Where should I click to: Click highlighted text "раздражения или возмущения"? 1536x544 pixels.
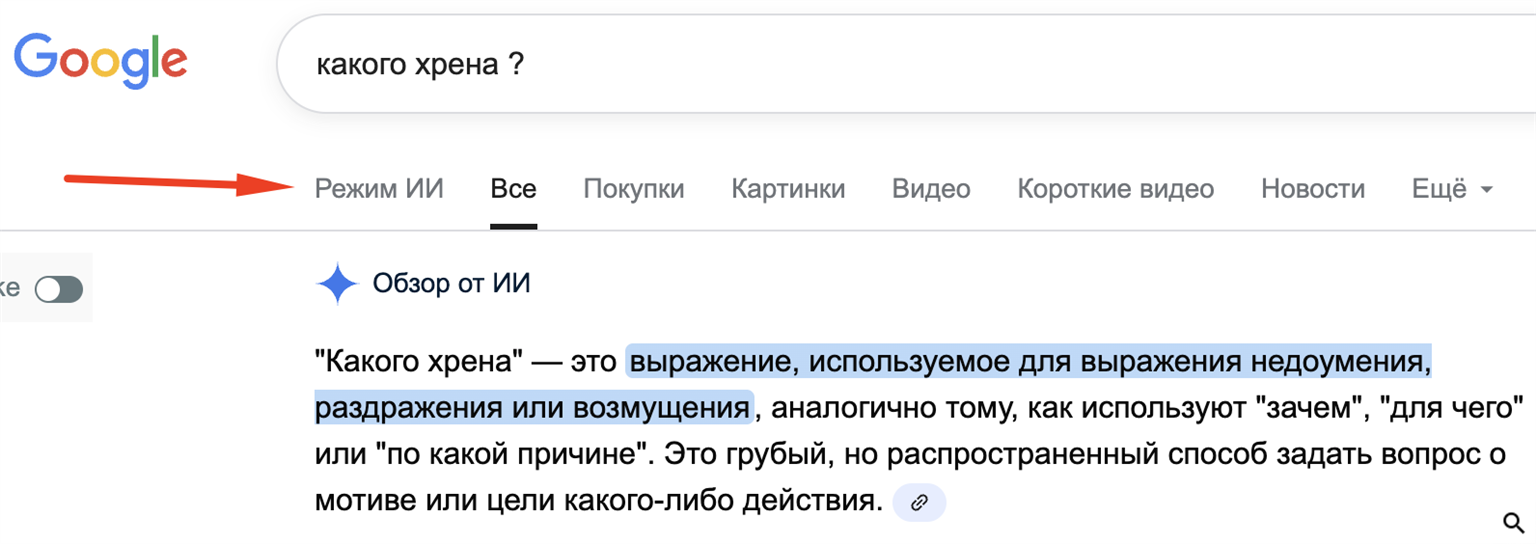pos(532,408)
